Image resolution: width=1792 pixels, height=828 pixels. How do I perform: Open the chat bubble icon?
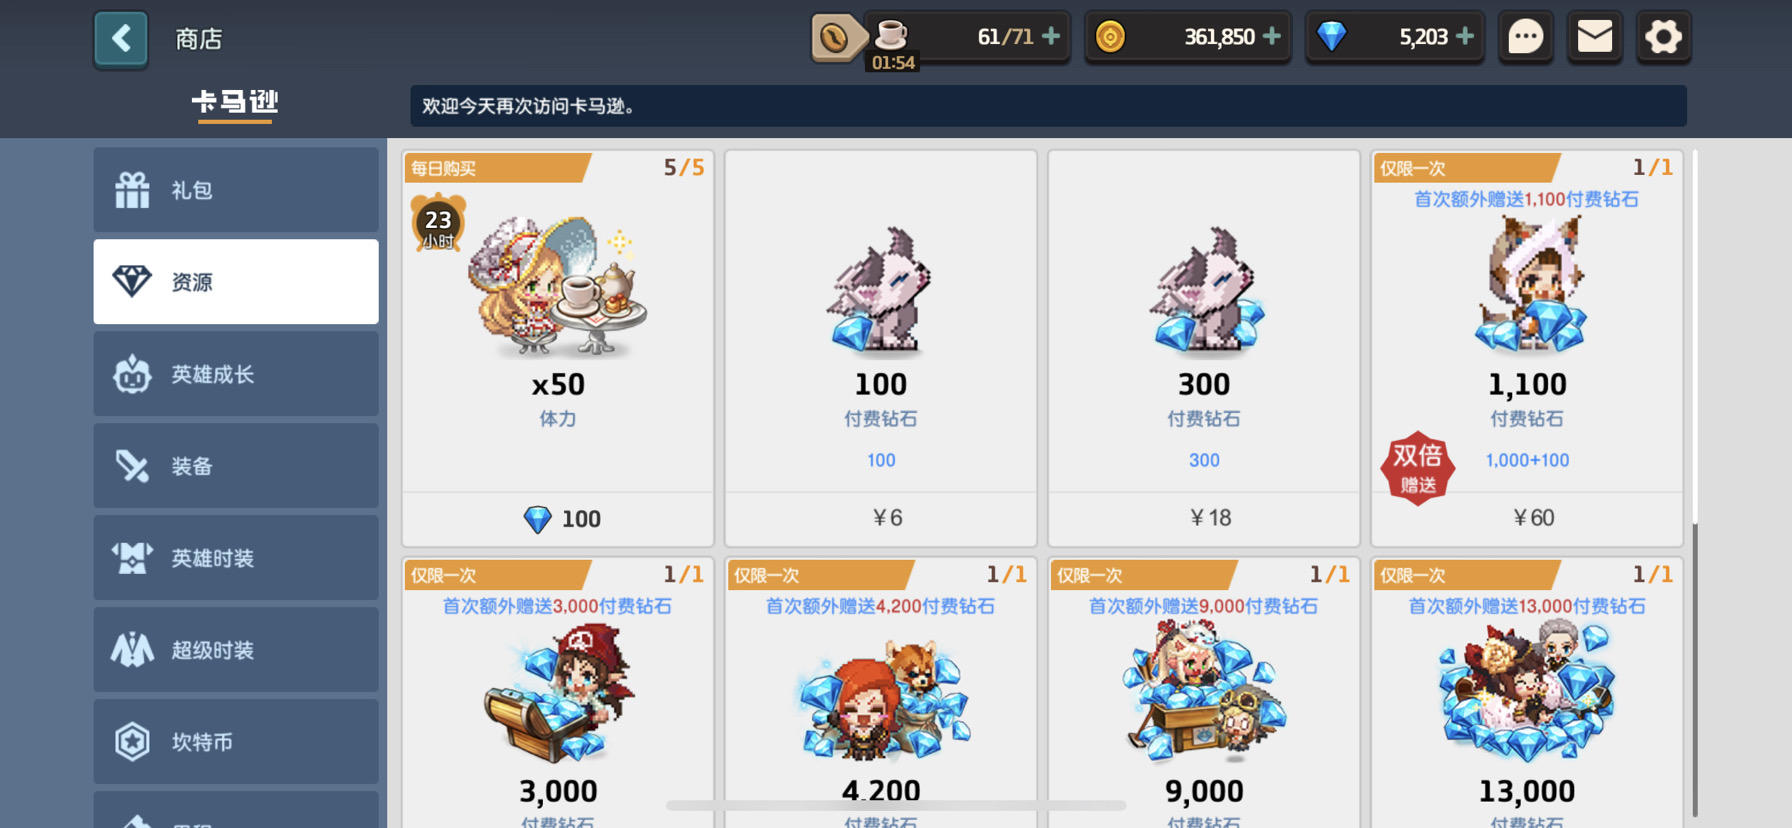(1525, 38)
